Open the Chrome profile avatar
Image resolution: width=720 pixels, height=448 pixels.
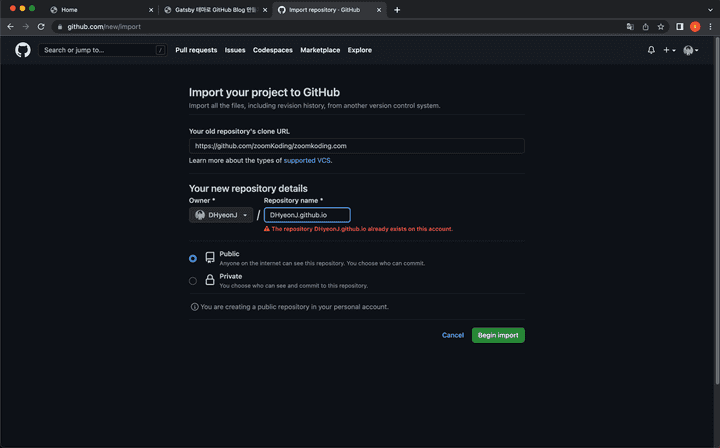tap(695, 27)
